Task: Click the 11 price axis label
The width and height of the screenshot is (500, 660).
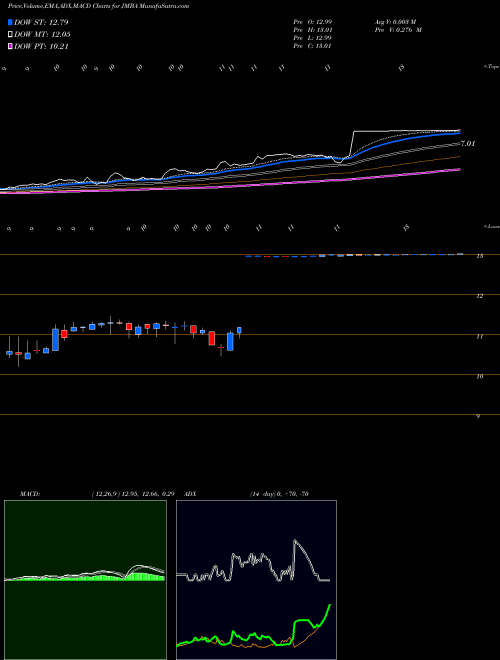Action: (479, 336)
